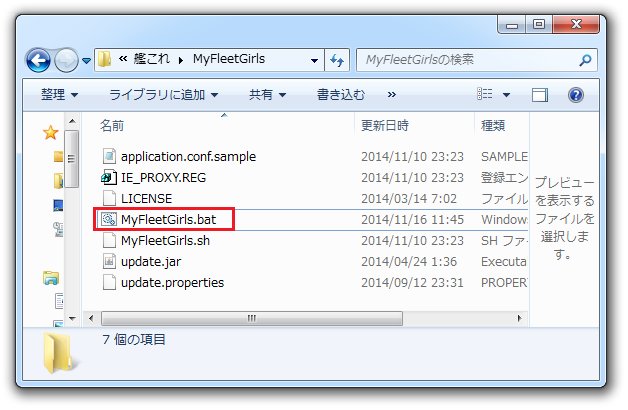The image size is (628, 410).
Task: Open the view options dropdown arrow
Action: point(507,95)
